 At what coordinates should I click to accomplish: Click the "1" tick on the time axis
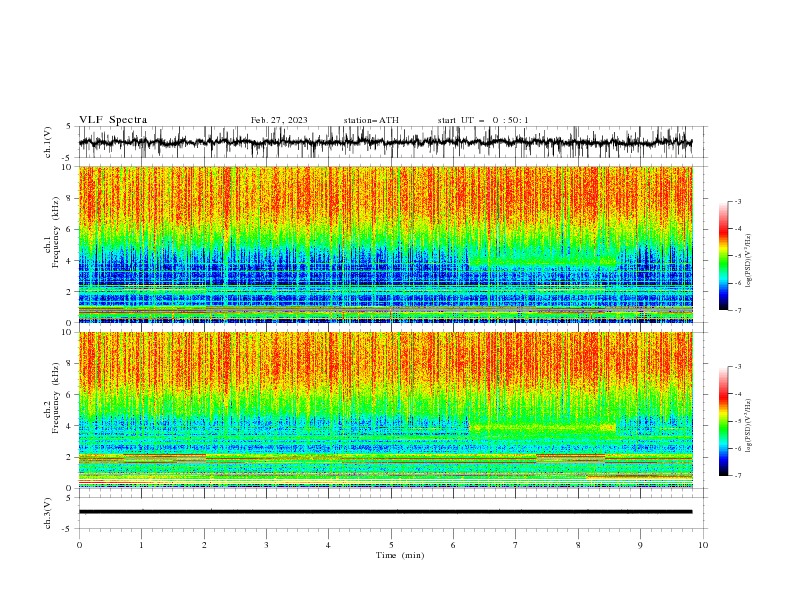point(141,545)
